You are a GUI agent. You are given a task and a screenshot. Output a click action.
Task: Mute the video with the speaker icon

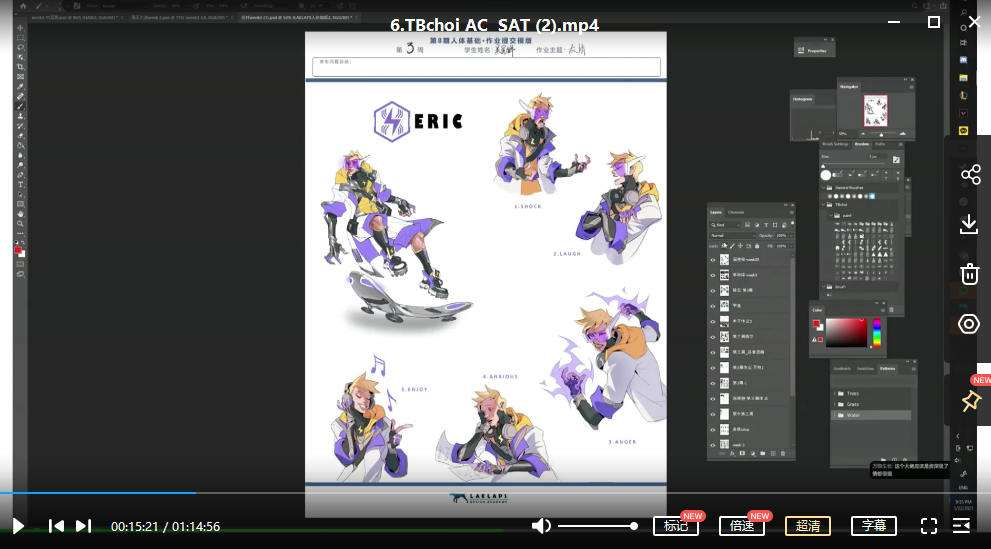pyautogui.click(x=541, y=526)
